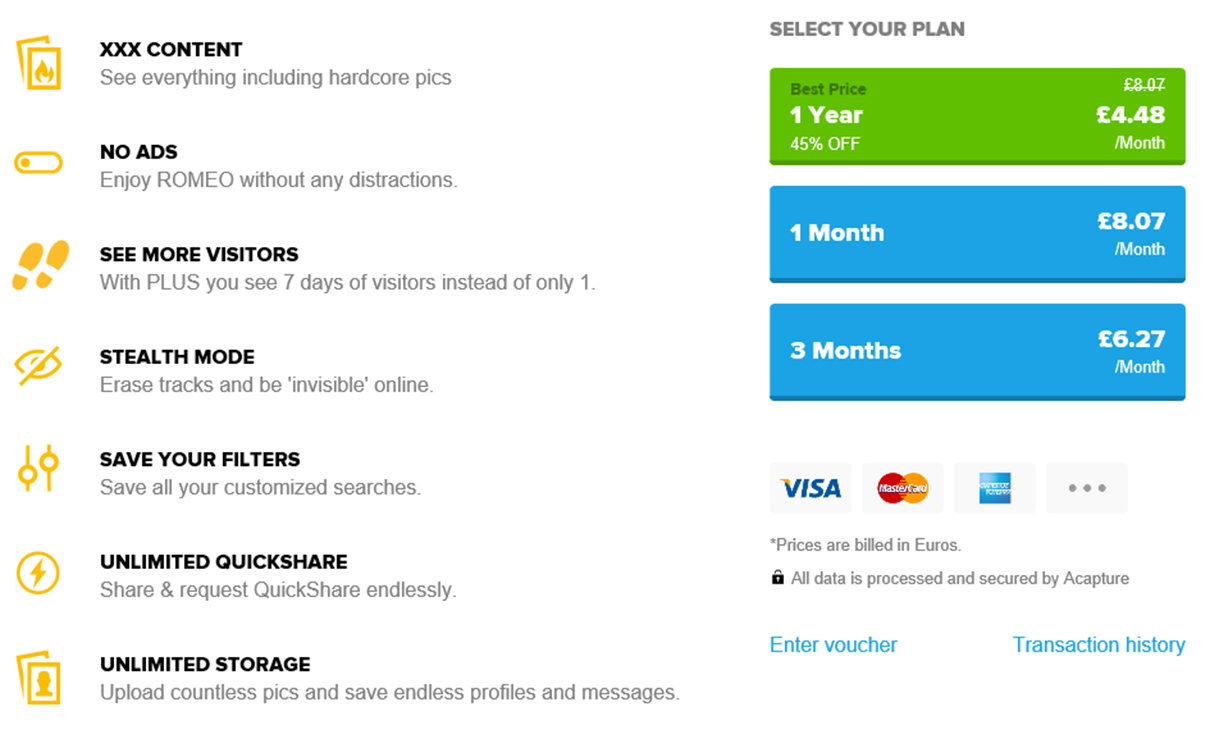This screenshot has width=1210, height=734.
Task: Open the Transaction history link
Action: (1099, 645)
